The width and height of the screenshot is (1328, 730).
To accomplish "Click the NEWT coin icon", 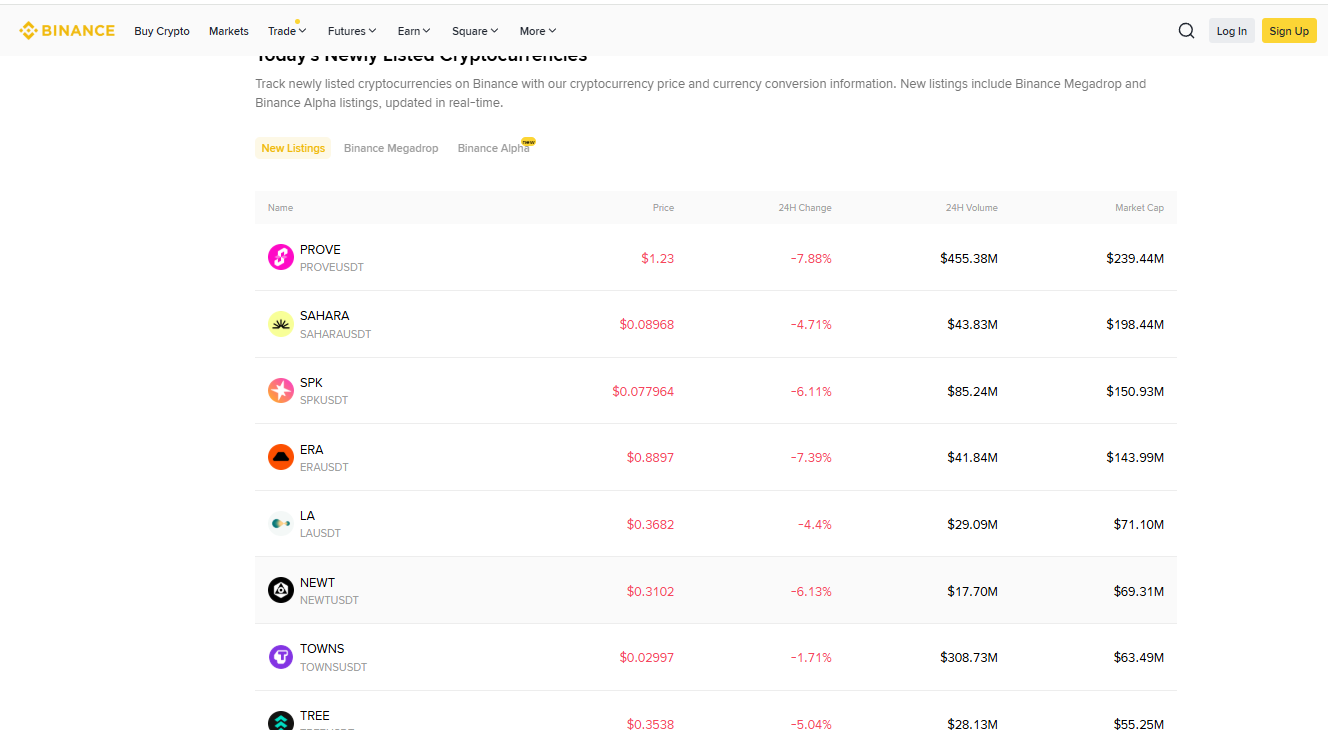I will [281, 590].
